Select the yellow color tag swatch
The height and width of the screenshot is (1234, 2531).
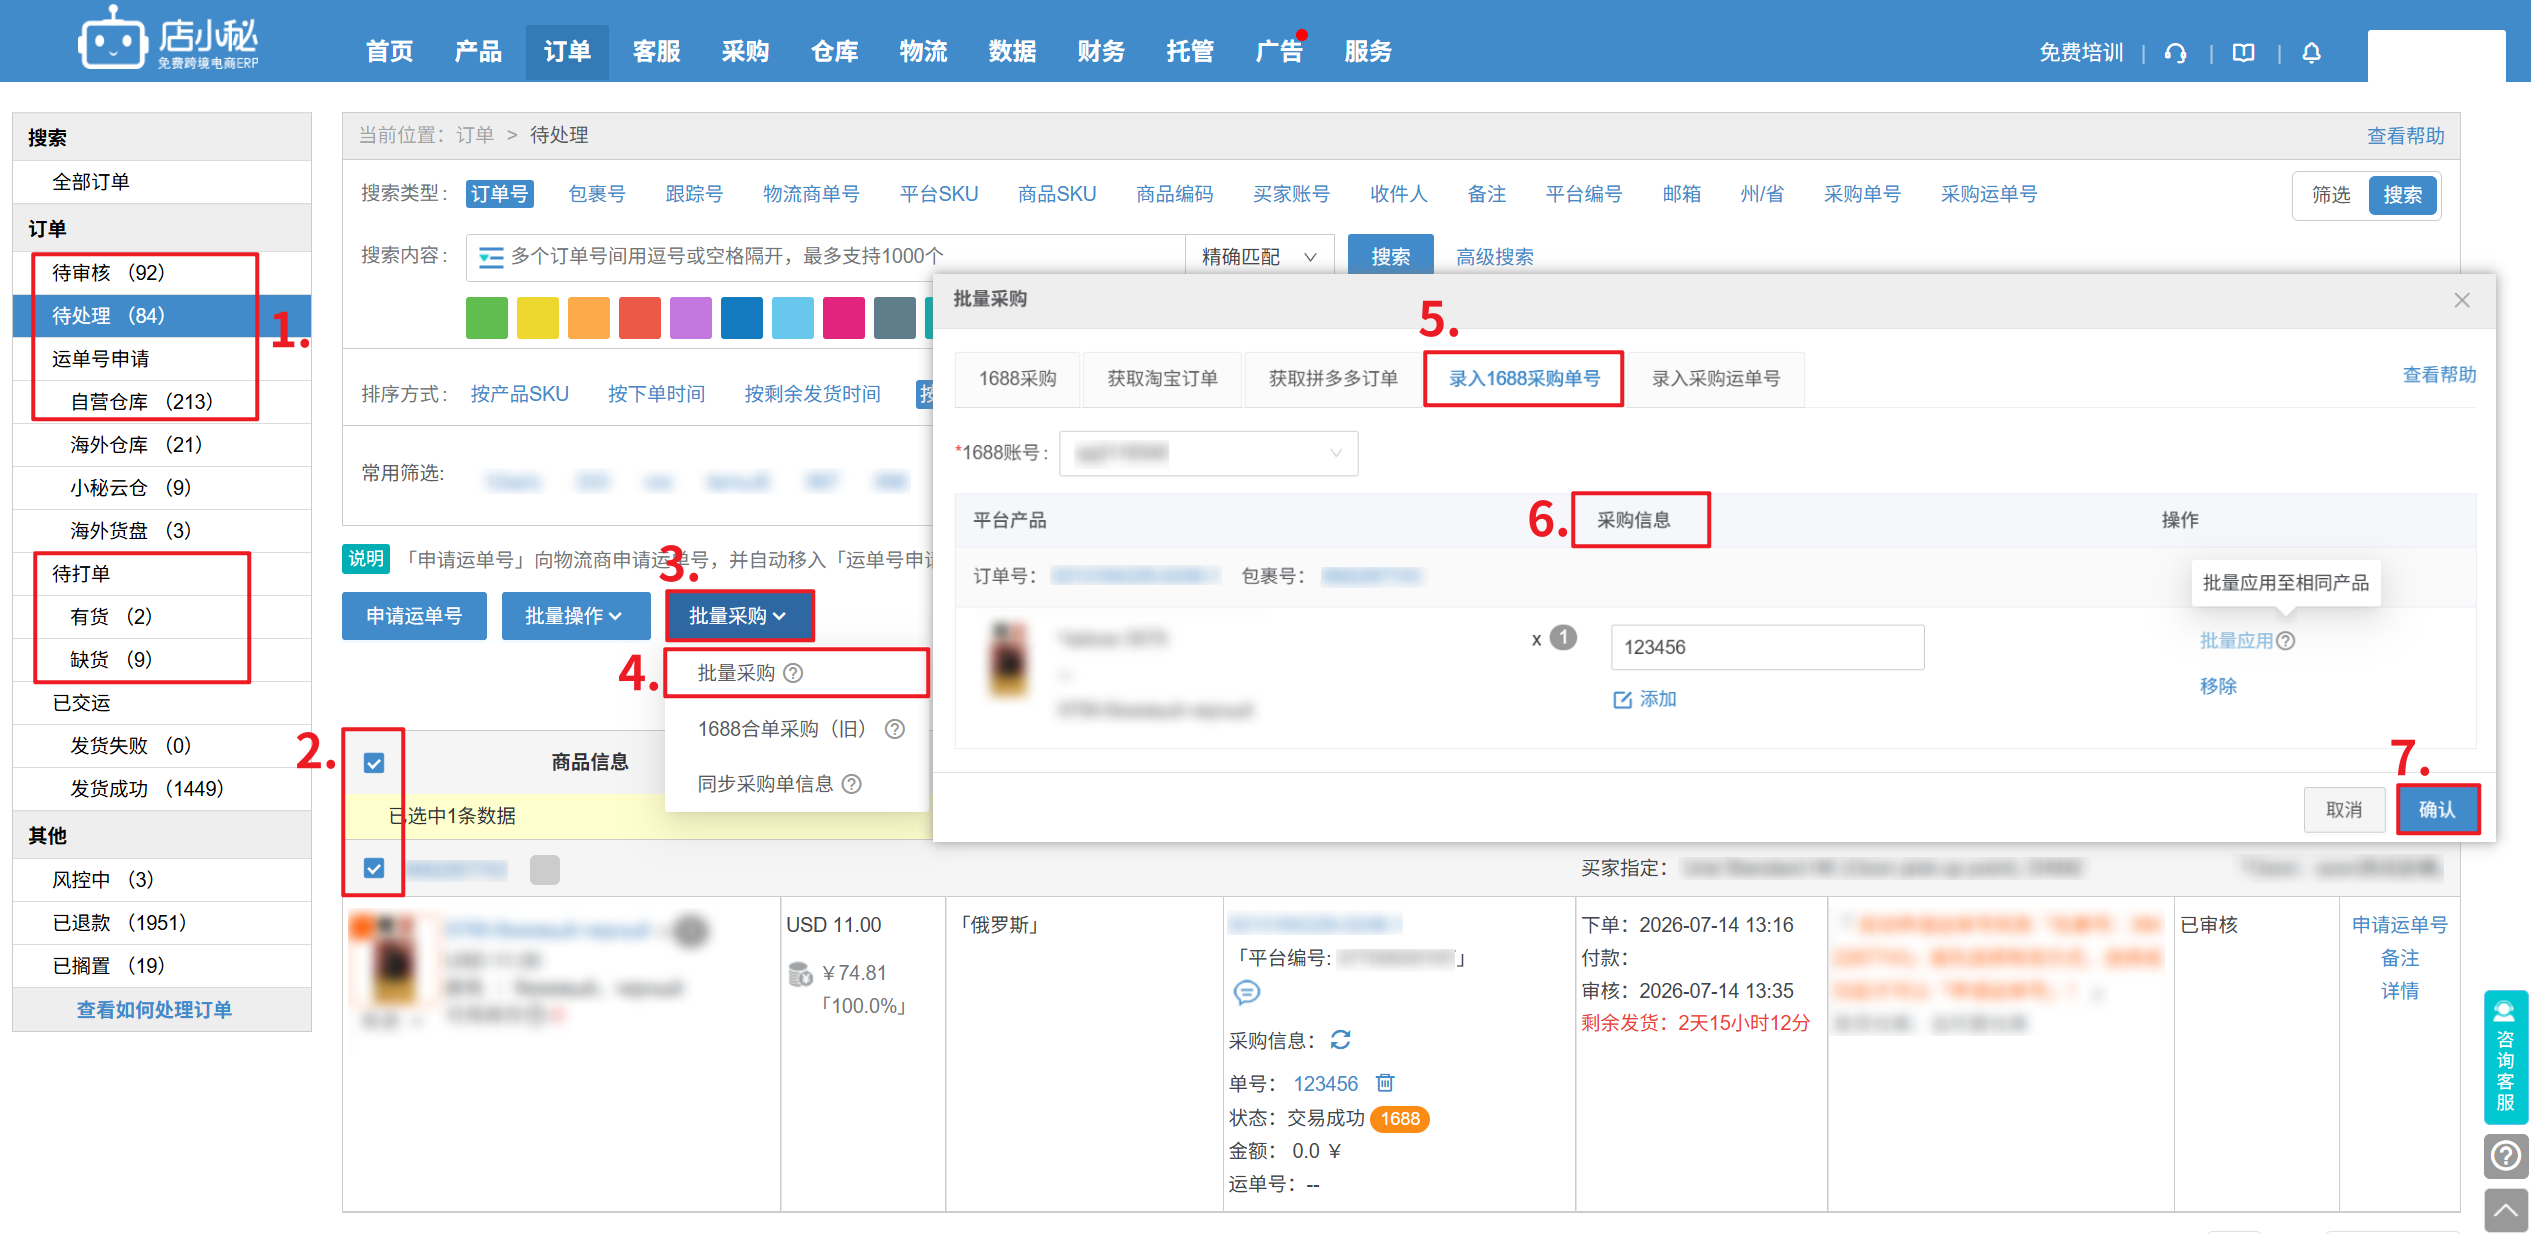[x=538, y=318]
